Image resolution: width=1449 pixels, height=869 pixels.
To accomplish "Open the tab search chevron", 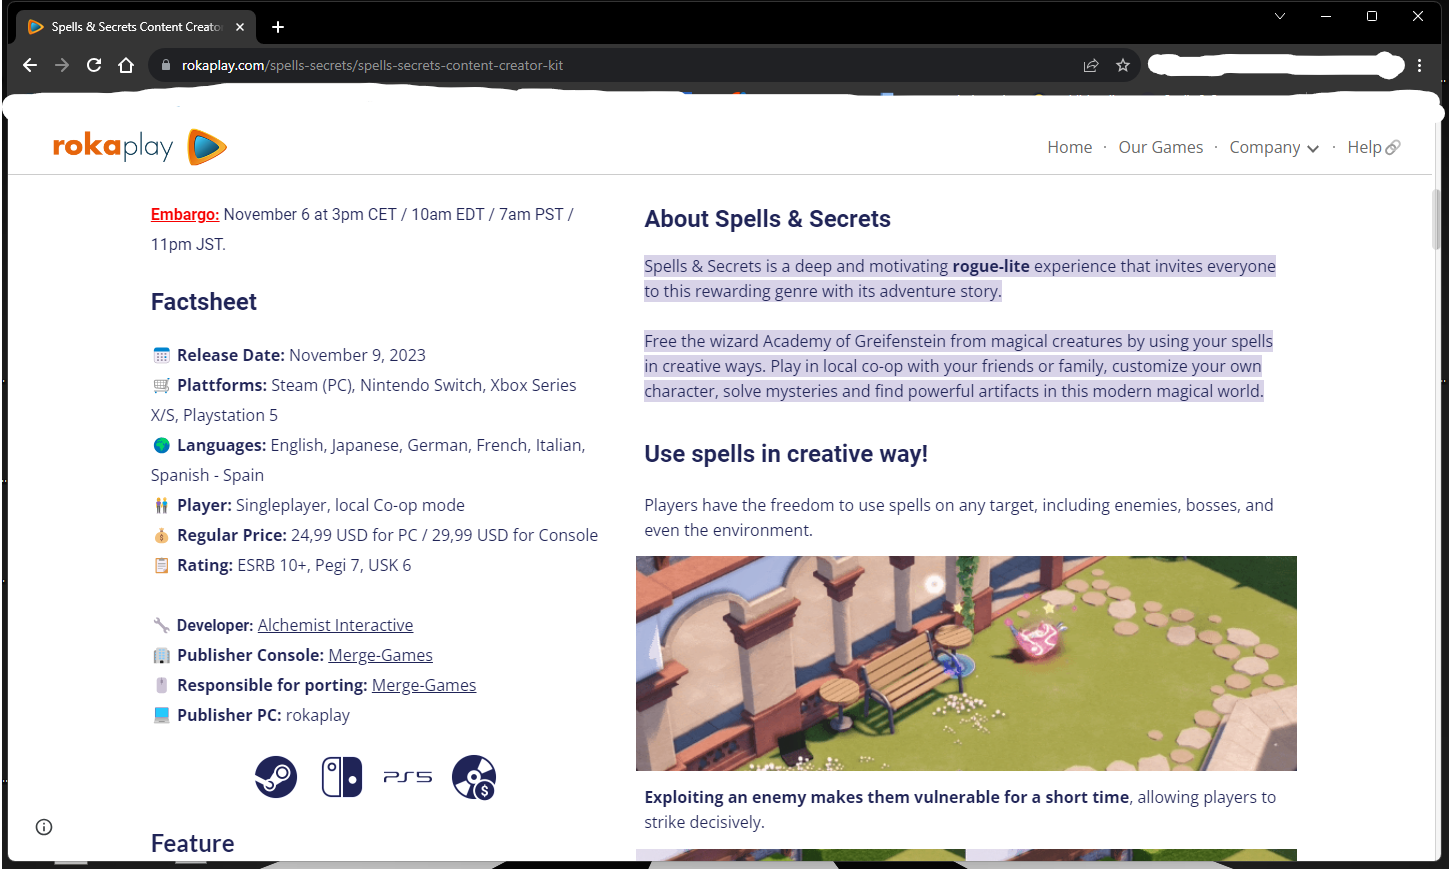I will click(1280, 16).
